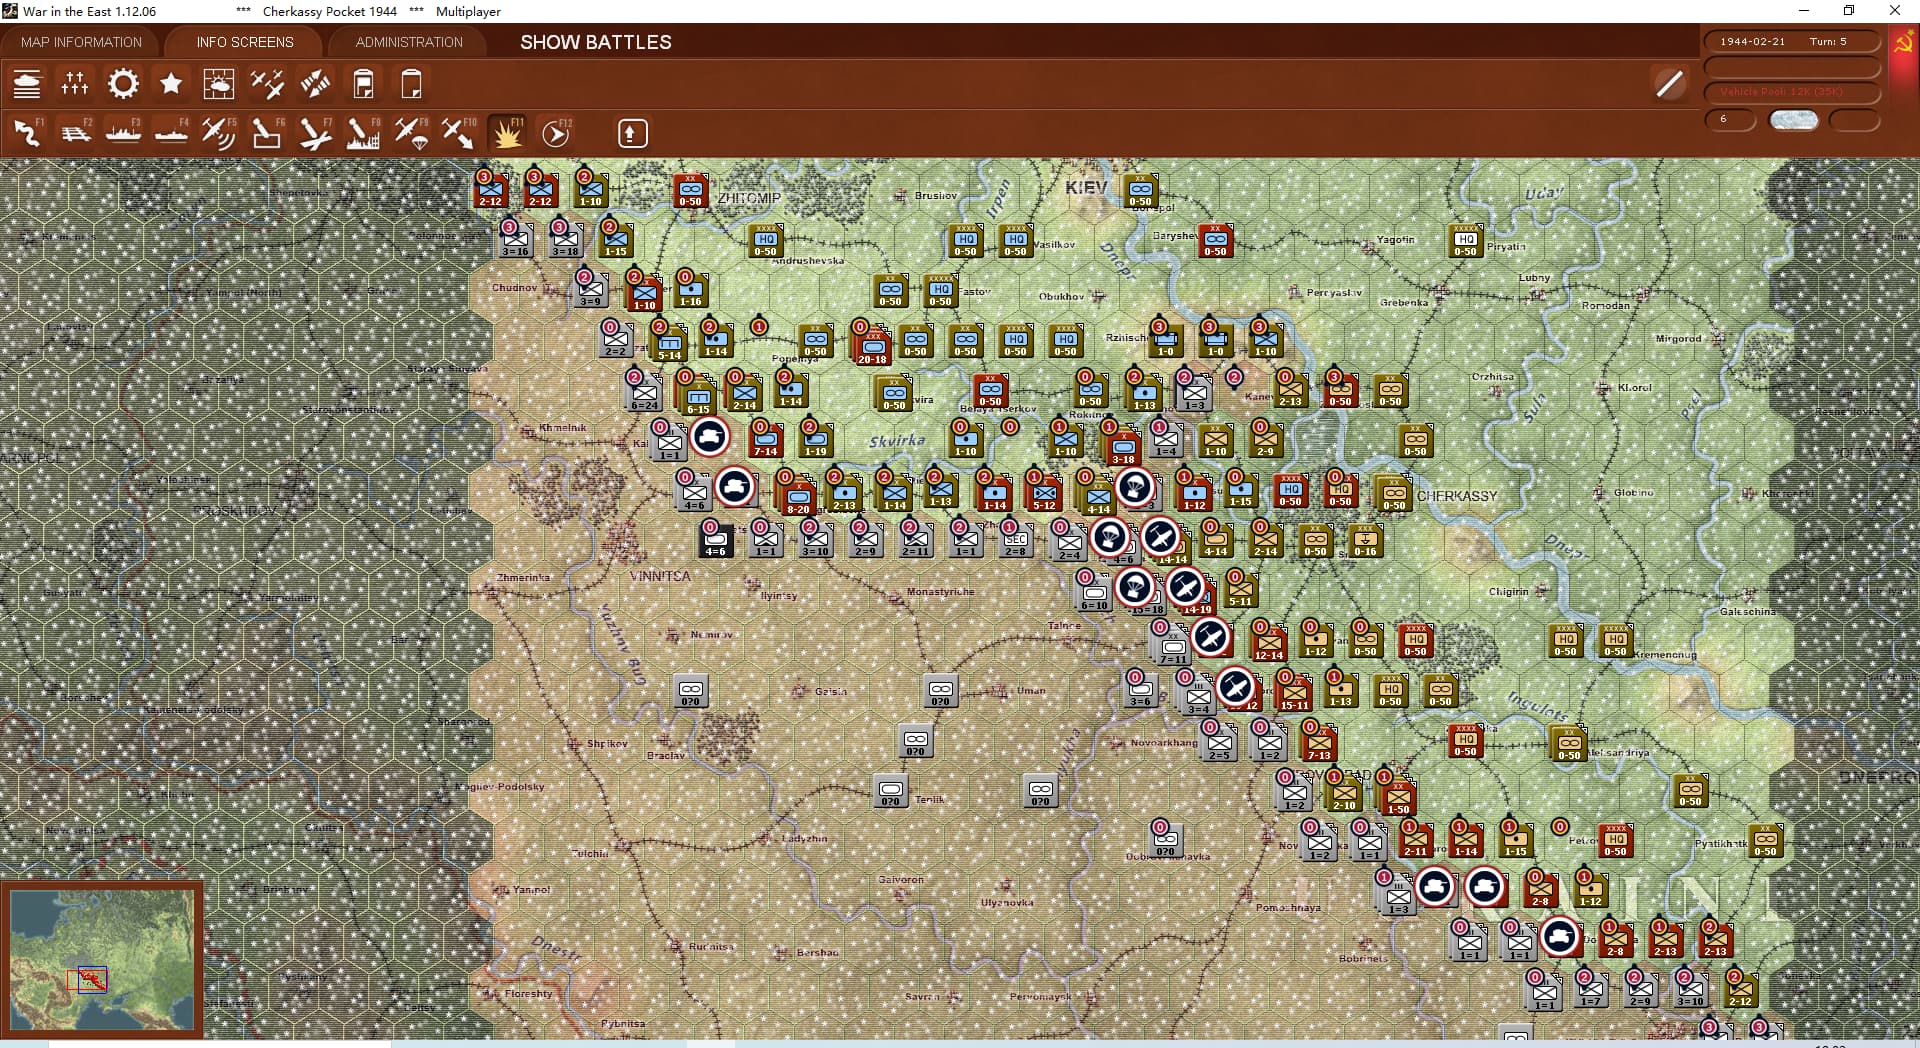Click the VINNITSA city label

(660, 576)
